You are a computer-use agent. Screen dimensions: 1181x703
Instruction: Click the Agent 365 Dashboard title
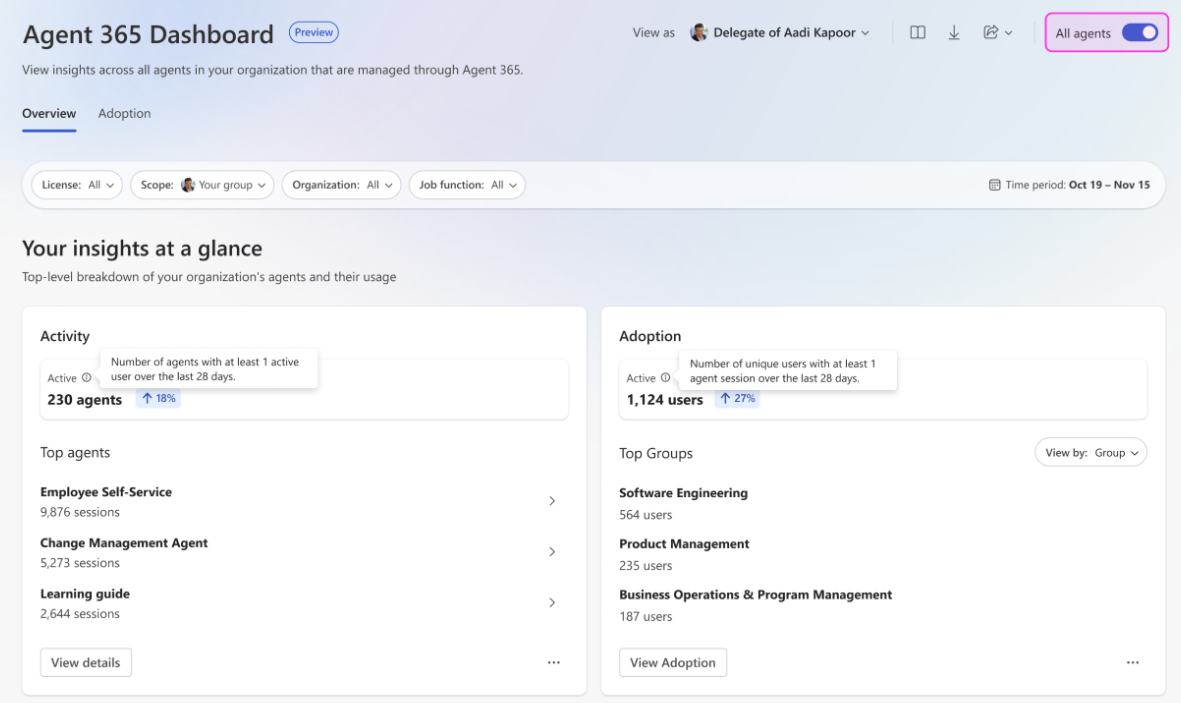(148, 35)
